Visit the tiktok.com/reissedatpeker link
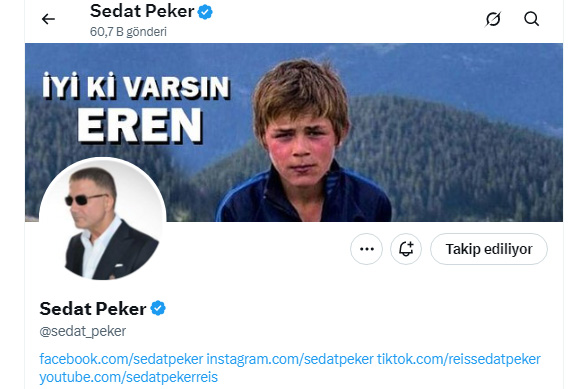This screenshot has width=577, height=389. click(x=459, y=359)
